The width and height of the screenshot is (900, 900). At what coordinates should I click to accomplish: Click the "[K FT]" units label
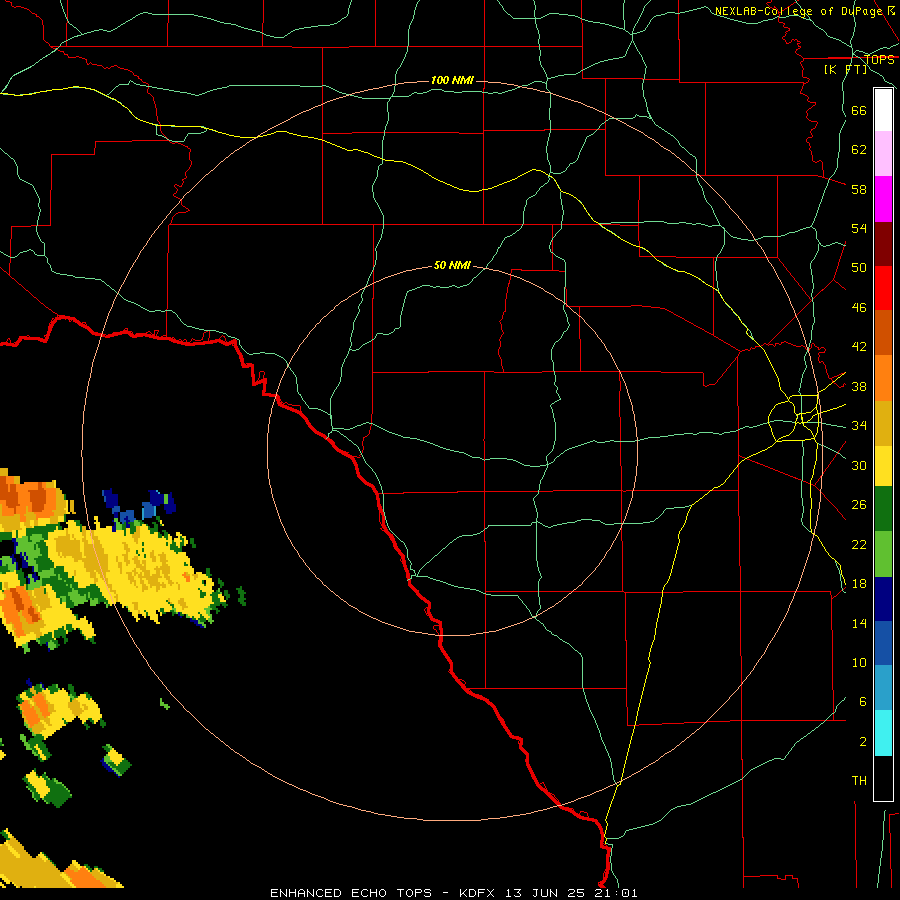pos(845,70)
